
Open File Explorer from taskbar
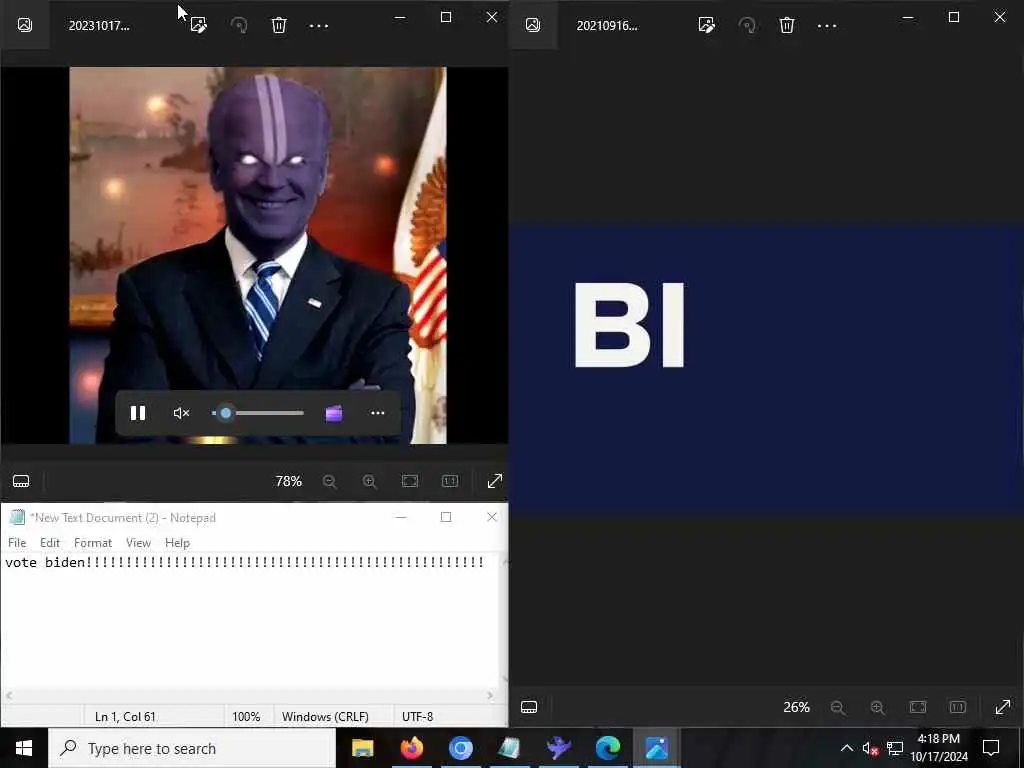tap(362, 748)
